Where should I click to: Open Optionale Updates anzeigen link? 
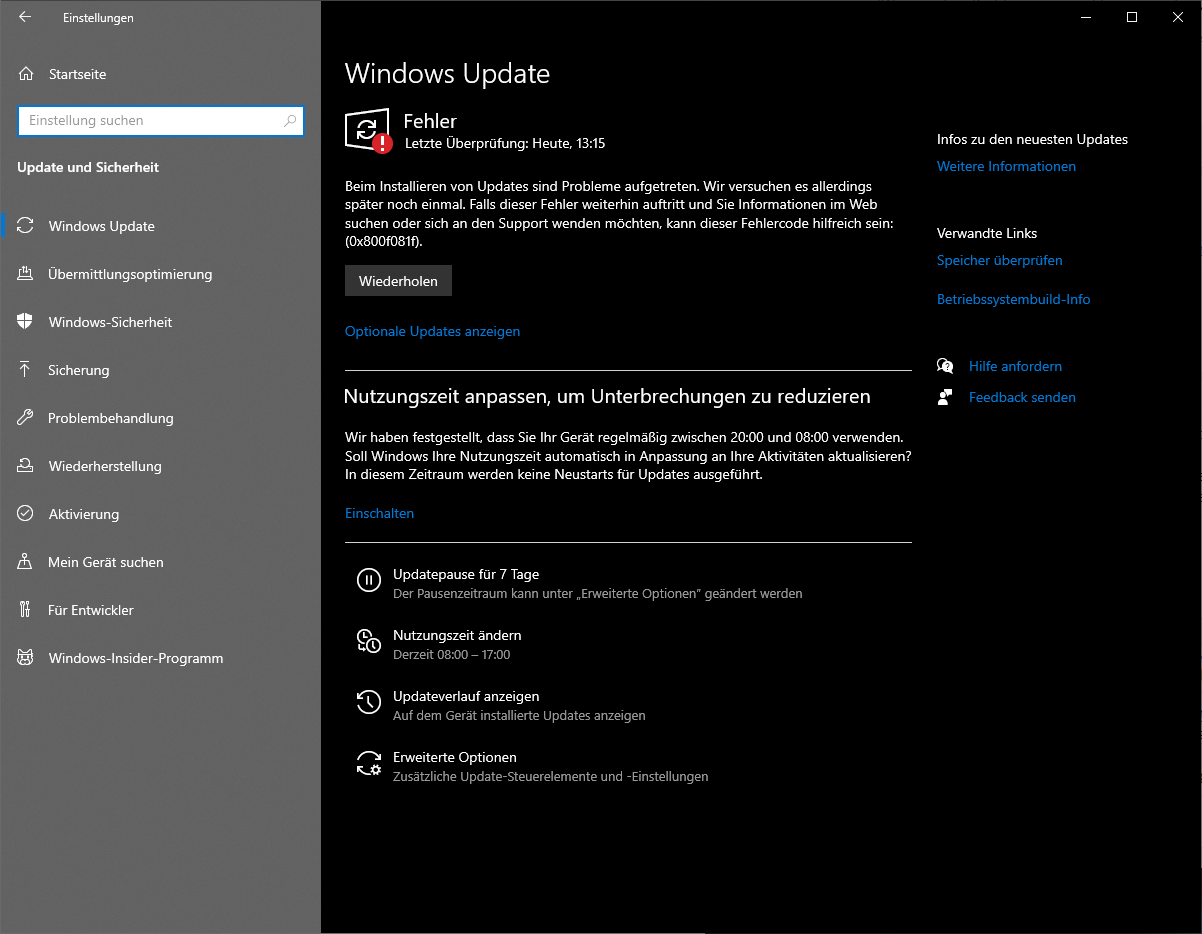coord(432,331)
